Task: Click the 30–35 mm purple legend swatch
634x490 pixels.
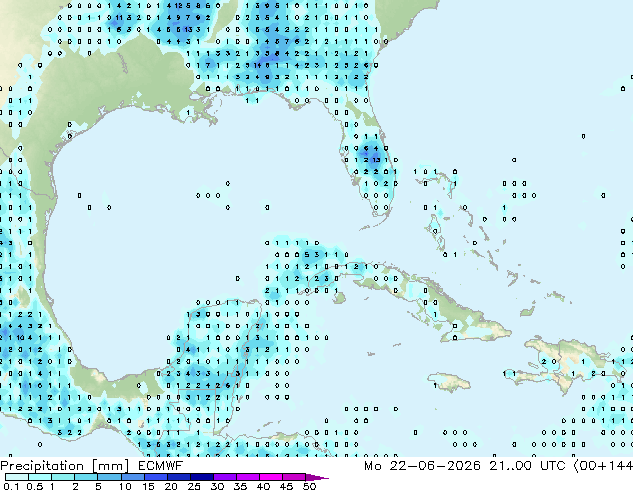Action: pyautogui.click(x=225, y=477)
